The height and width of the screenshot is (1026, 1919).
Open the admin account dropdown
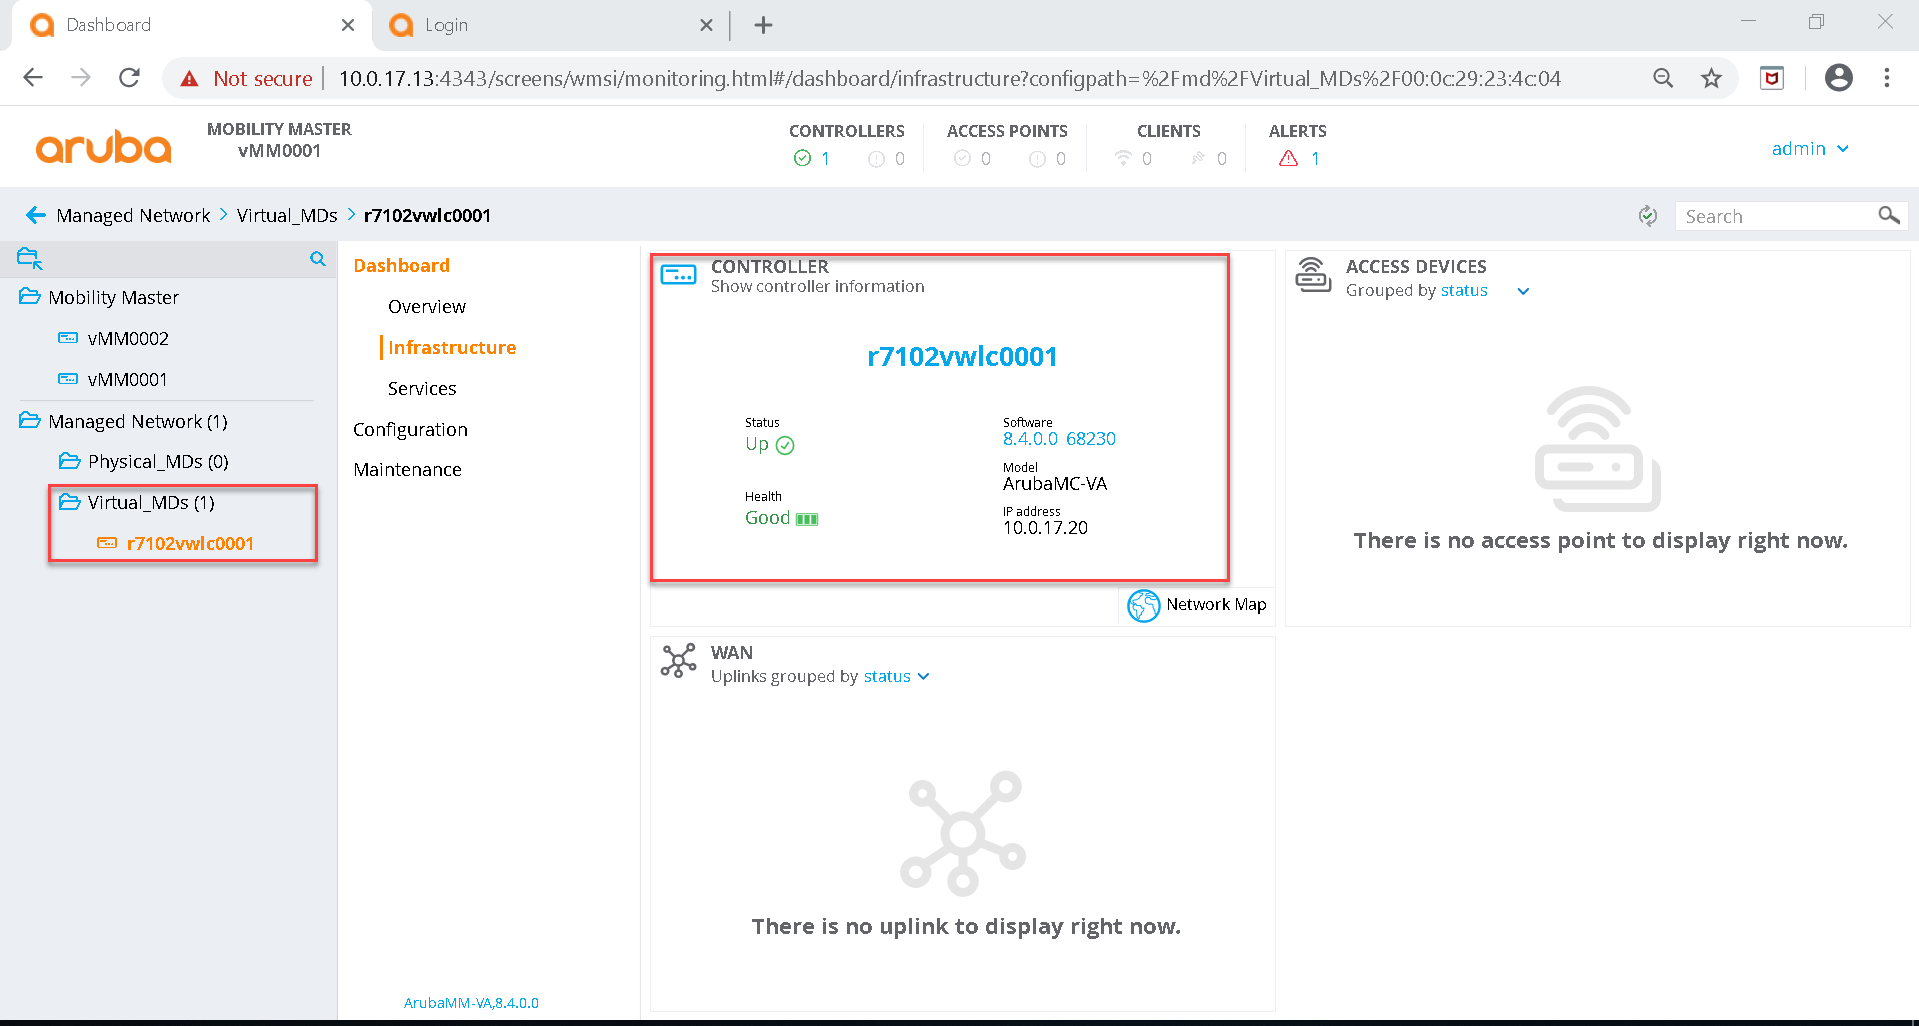(x=1810, y=148)
